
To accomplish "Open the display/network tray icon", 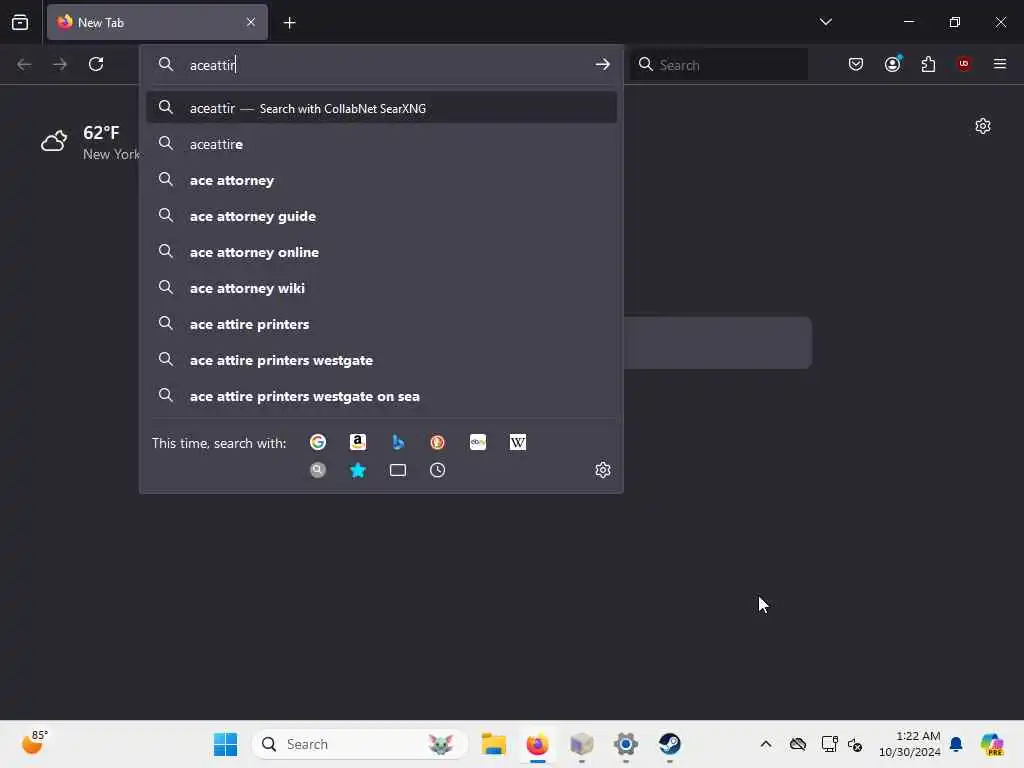I will 829,744.
